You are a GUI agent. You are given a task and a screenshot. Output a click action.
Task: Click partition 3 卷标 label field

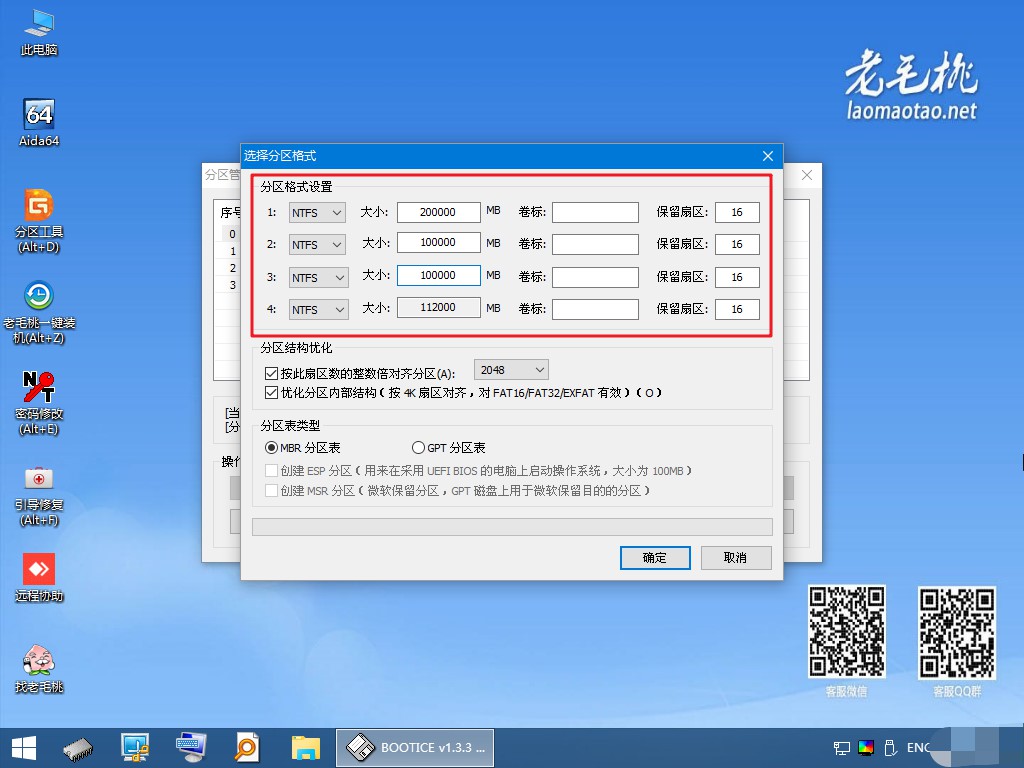[595, 277]
